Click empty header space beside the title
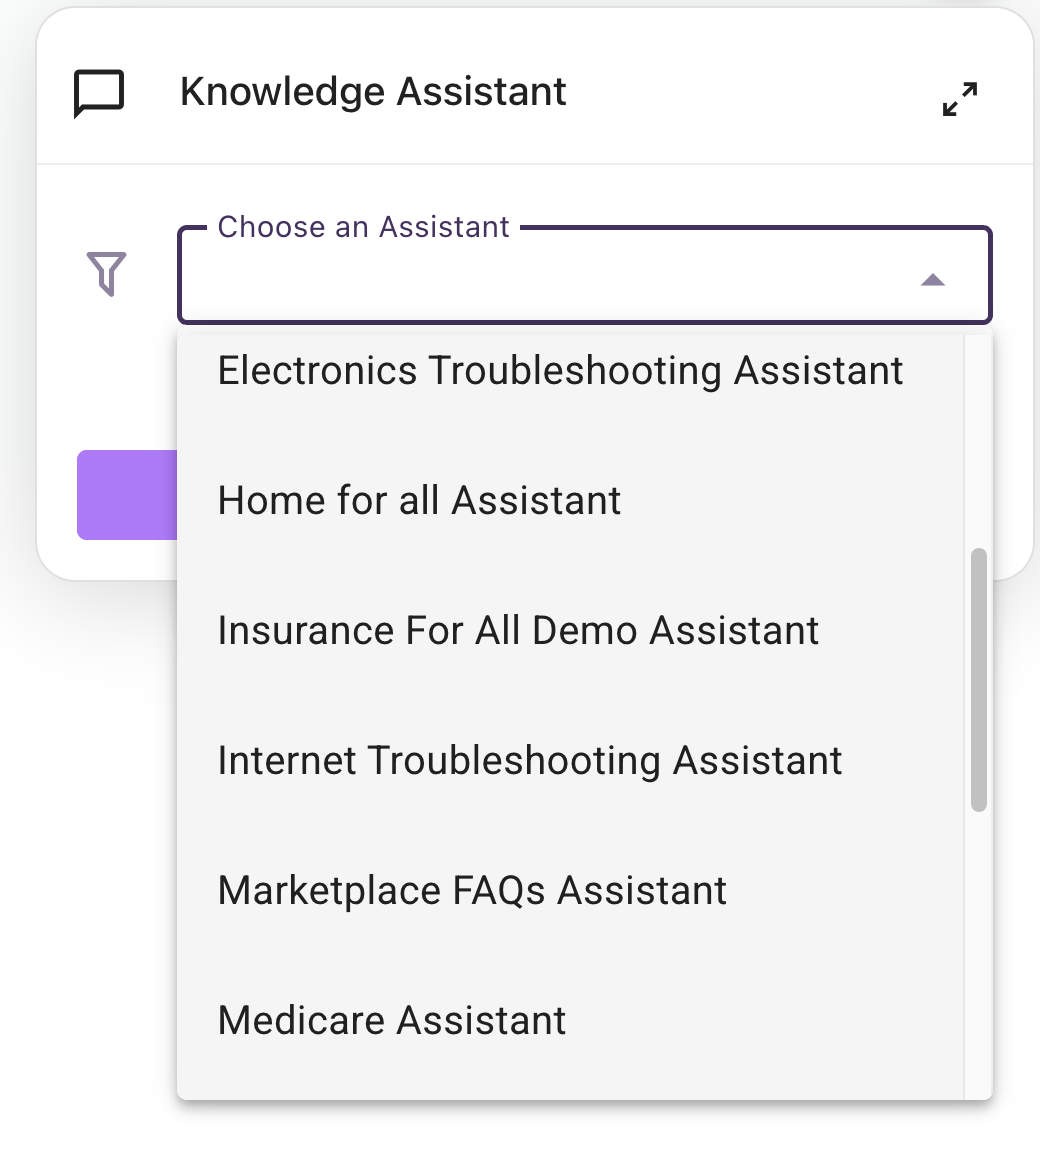The image size is (1040, 1152). [x=750, y=92]
